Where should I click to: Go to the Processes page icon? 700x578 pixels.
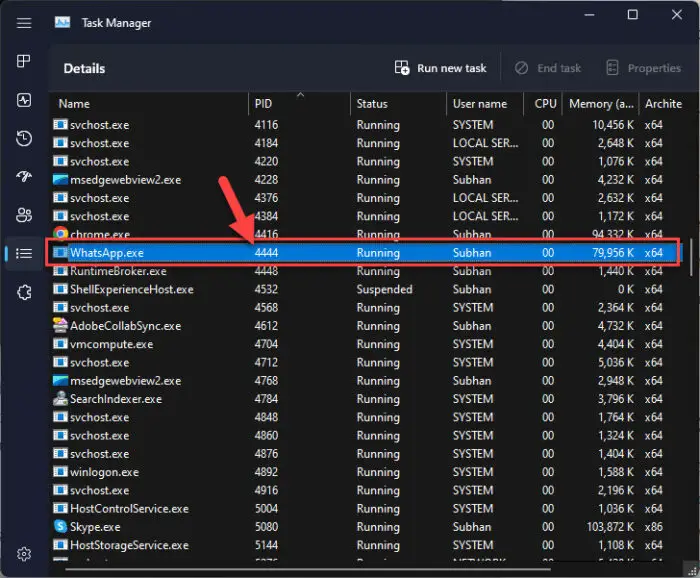click(24, 61)
